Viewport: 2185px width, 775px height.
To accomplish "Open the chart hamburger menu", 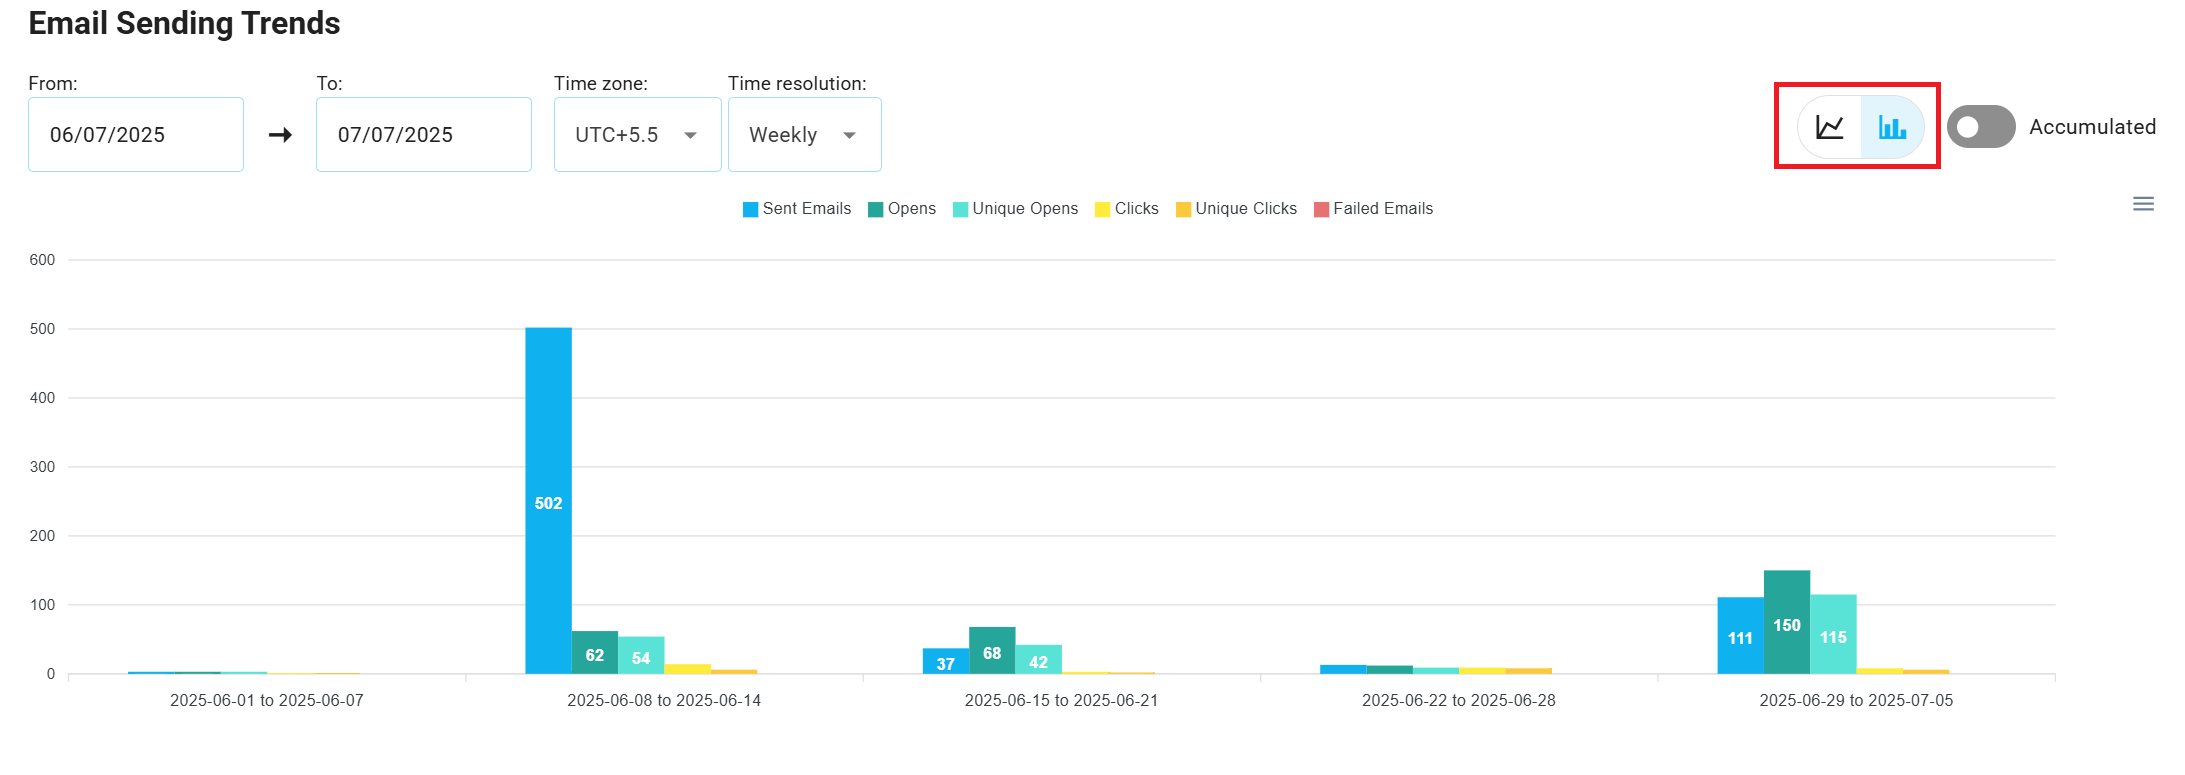I will point(2143,204).
